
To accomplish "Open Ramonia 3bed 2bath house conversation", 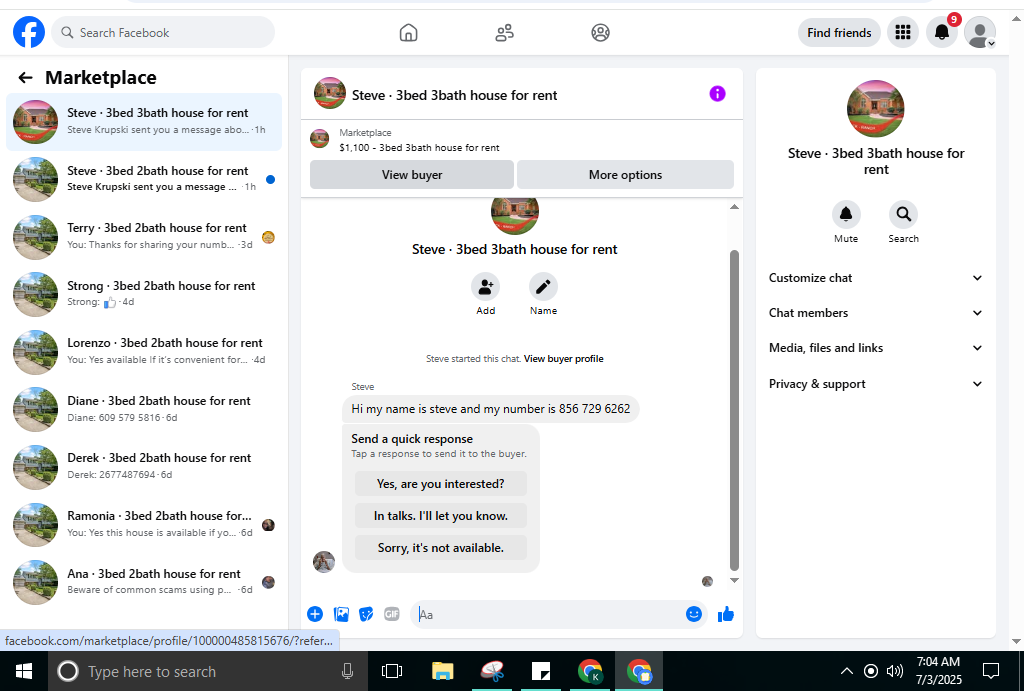I will (144, 524).
